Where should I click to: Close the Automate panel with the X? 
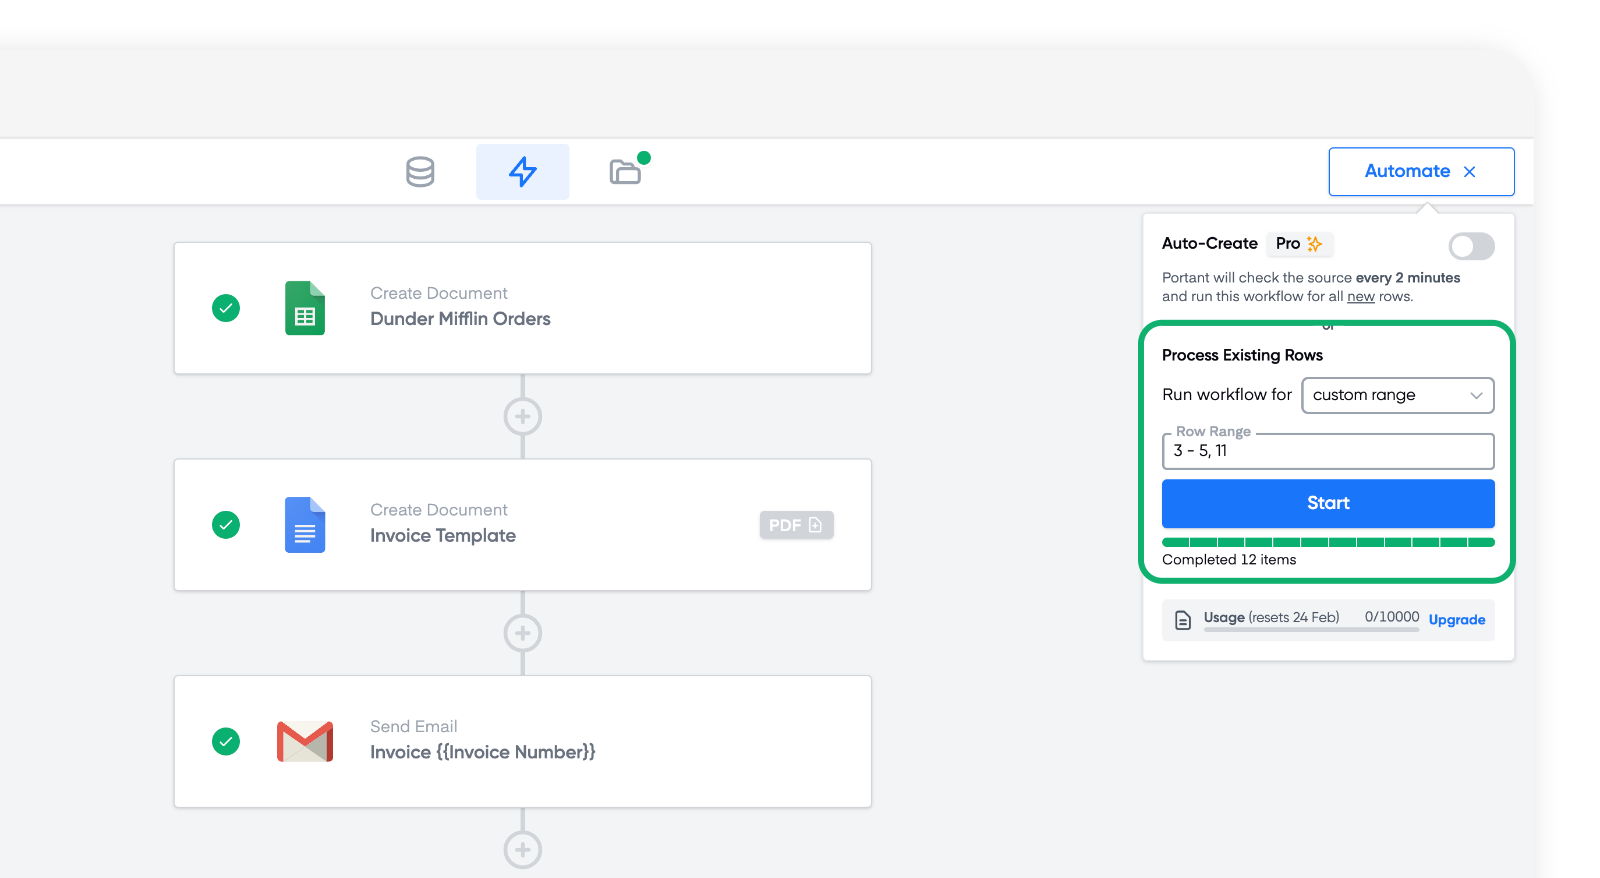point(1469,172)
